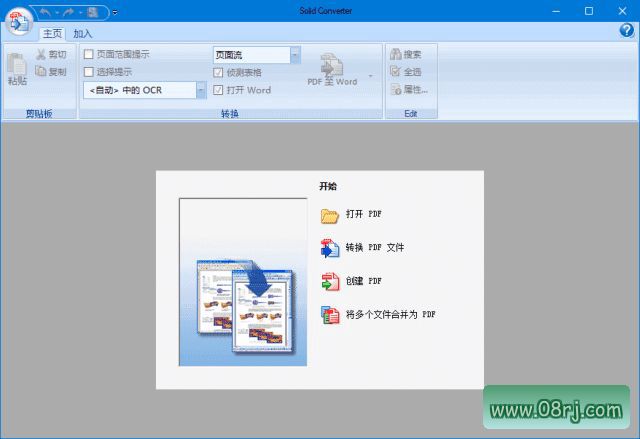
Task: Click the 打开 PDF text link
Action: (364, 214)
